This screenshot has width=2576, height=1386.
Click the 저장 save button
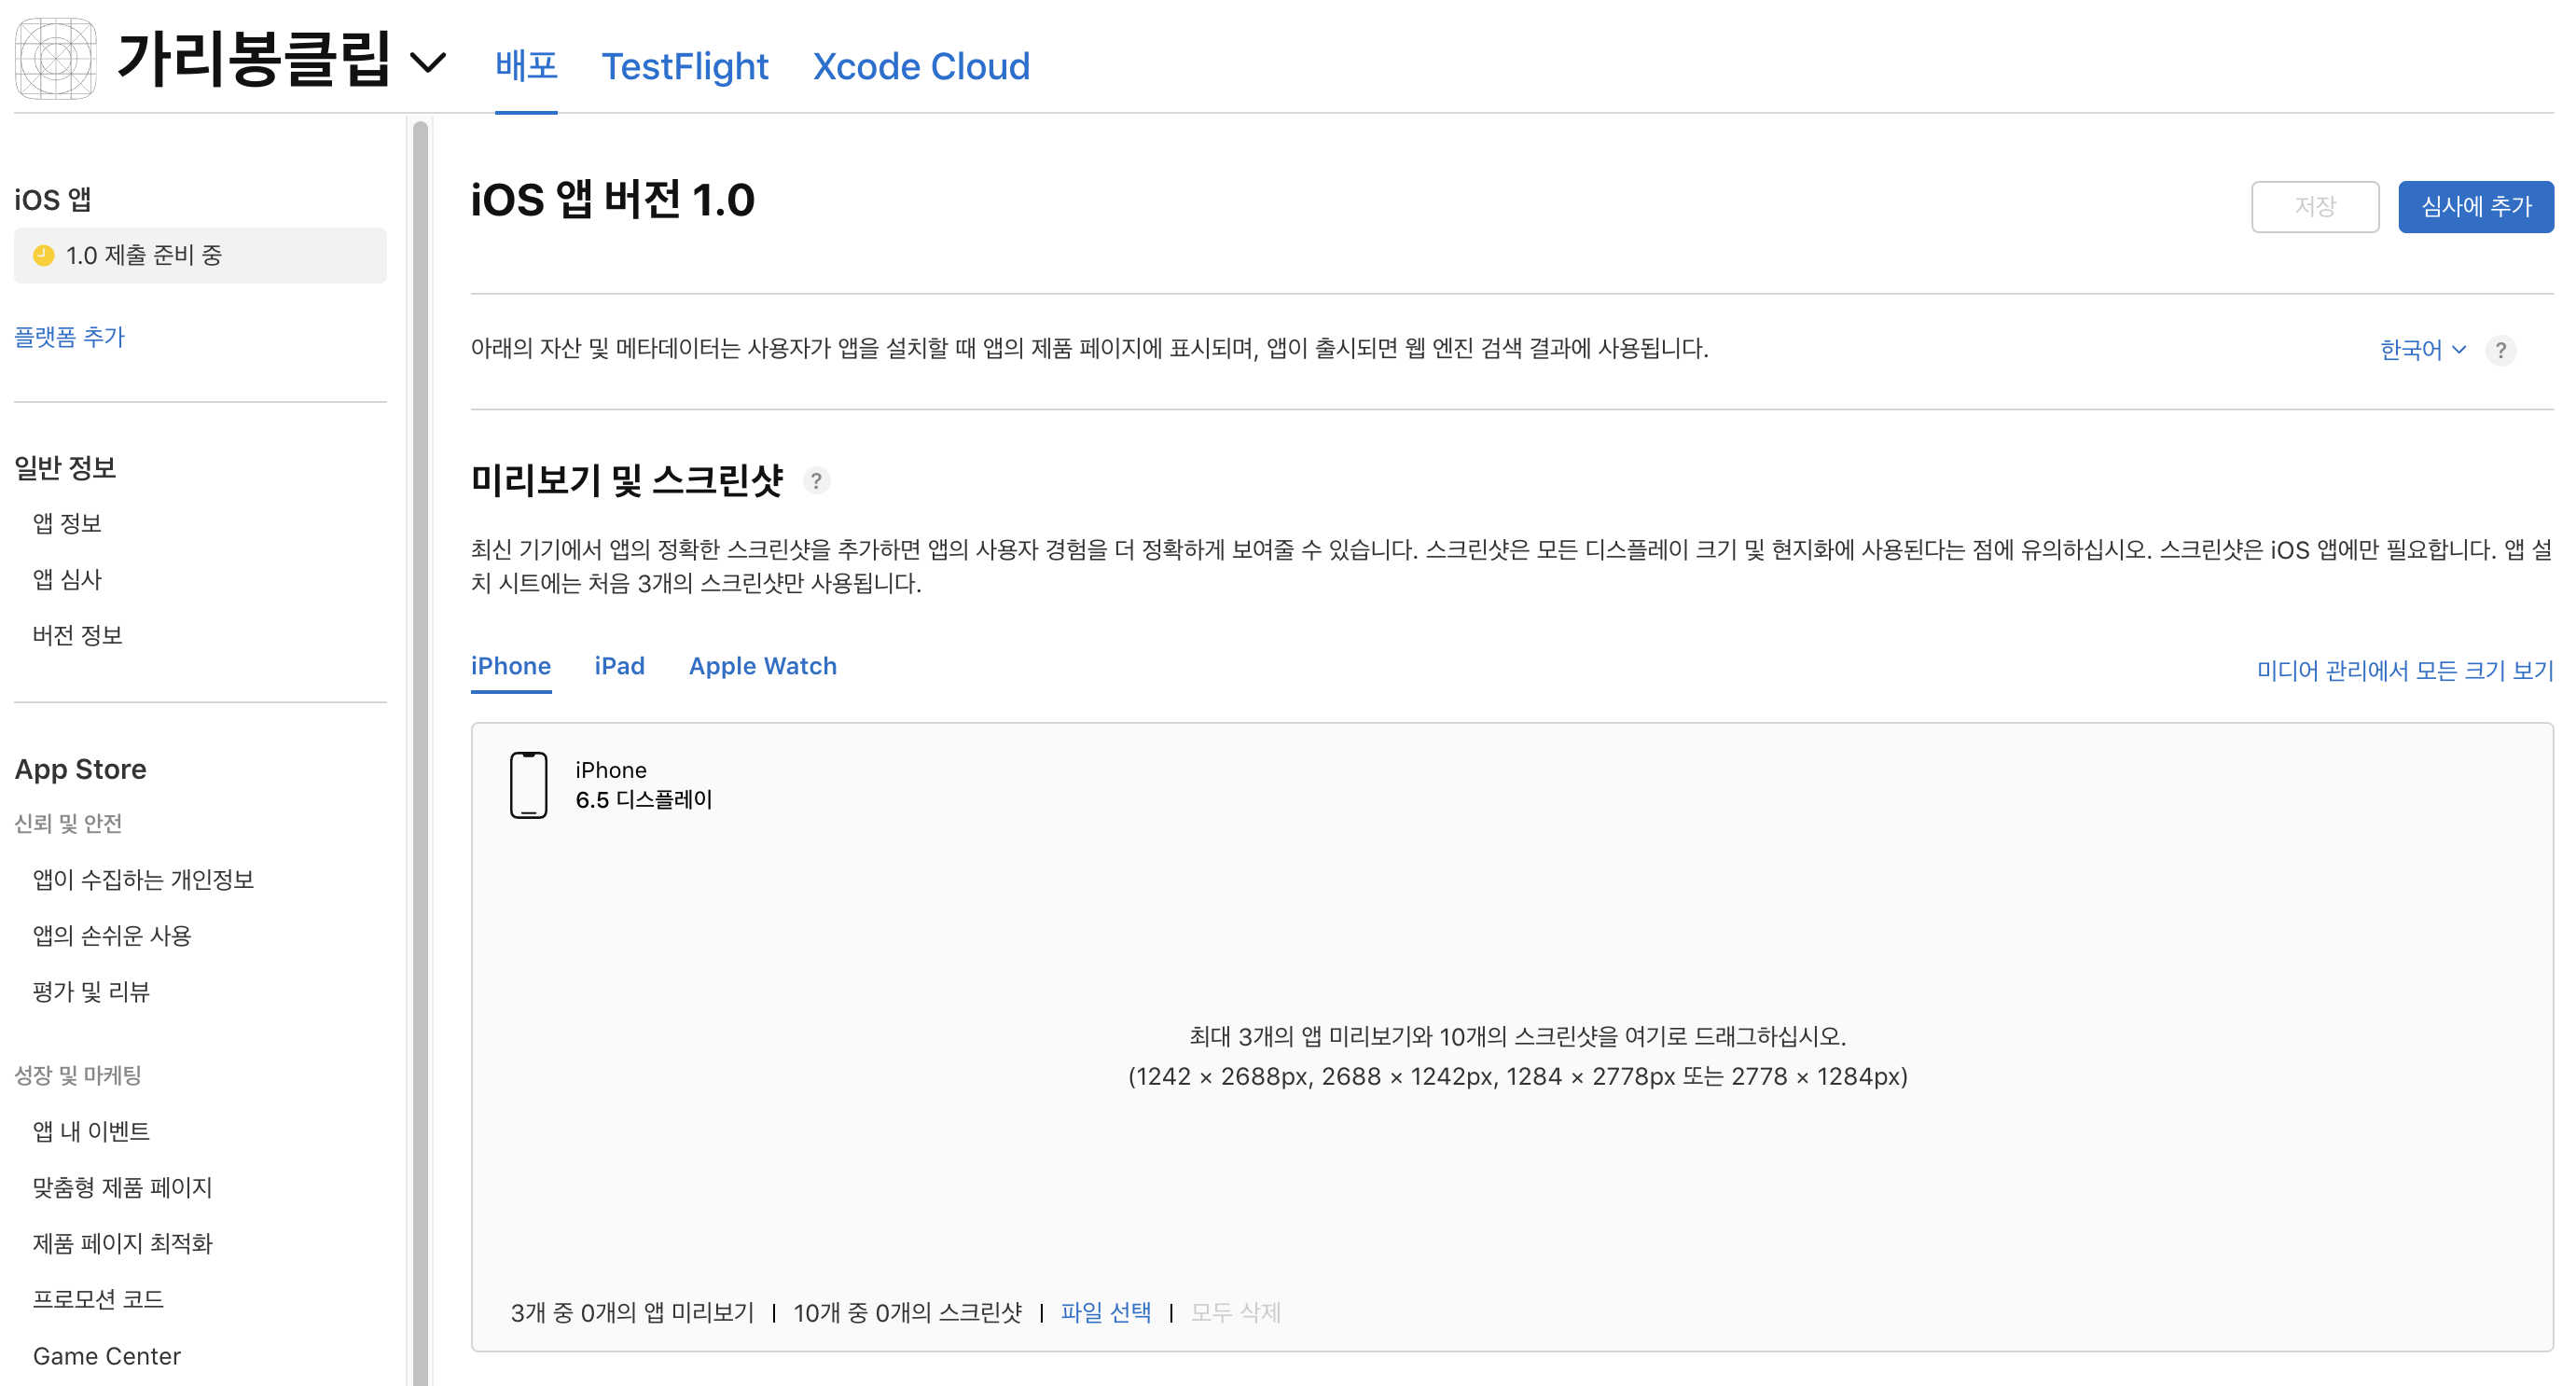[x=2314, y=207]
